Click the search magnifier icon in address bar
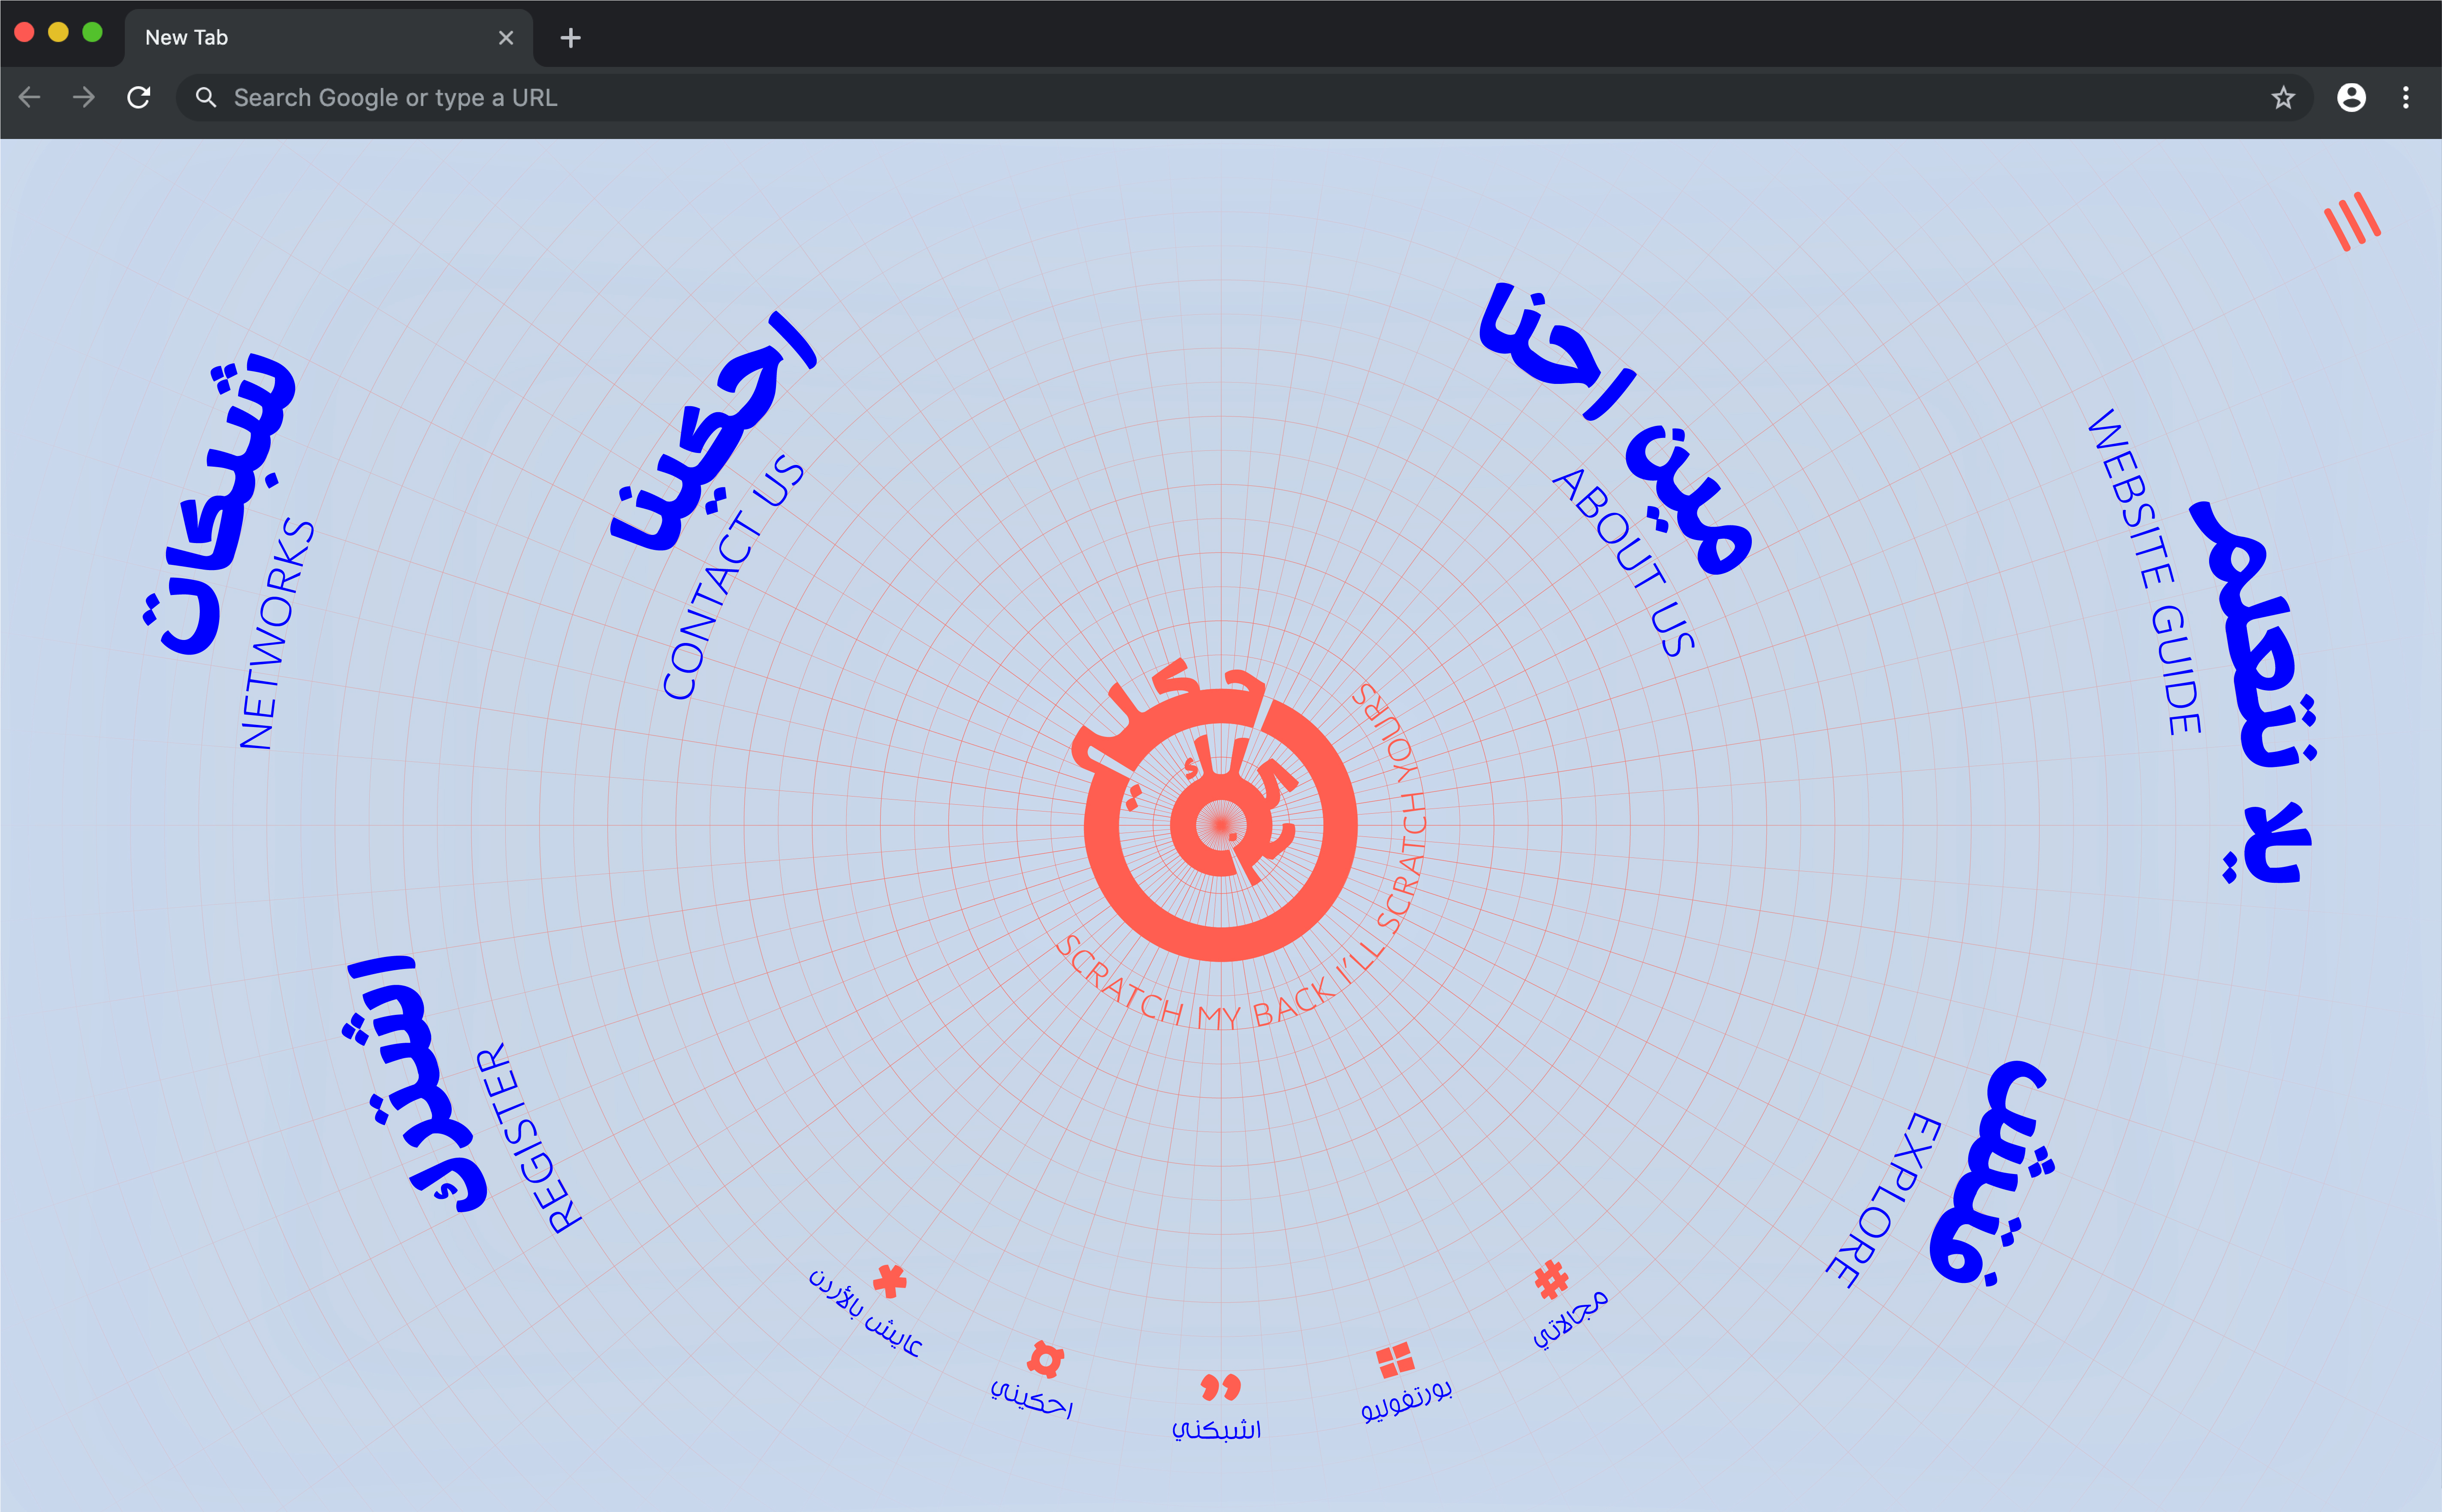This screenshot has width=2442, height=1512. tap(206, 97)
